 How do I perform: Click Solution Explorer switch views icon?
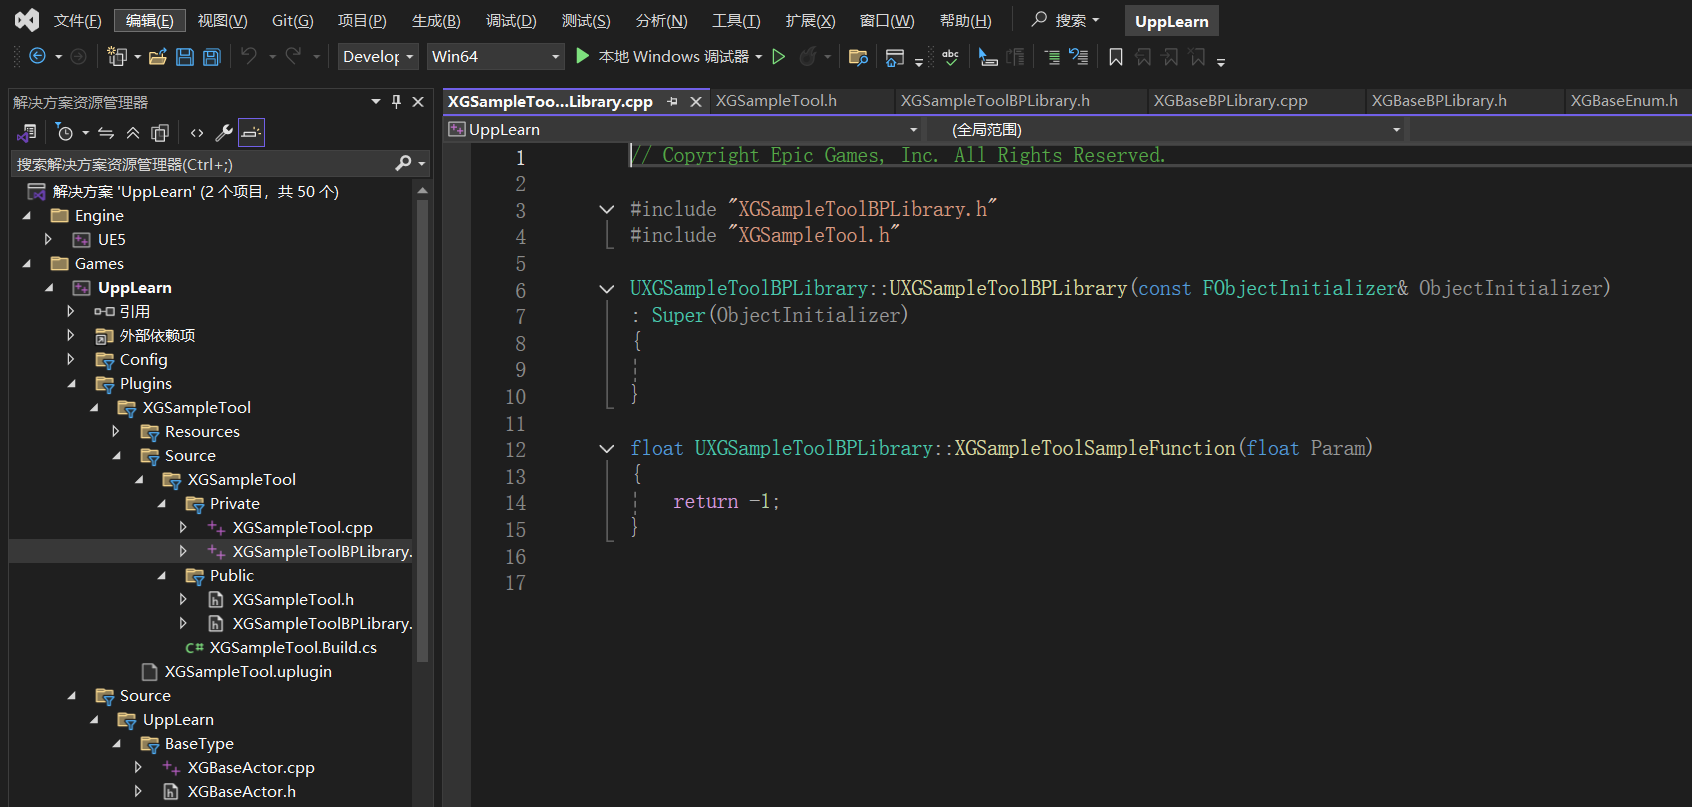pos(27,132)
